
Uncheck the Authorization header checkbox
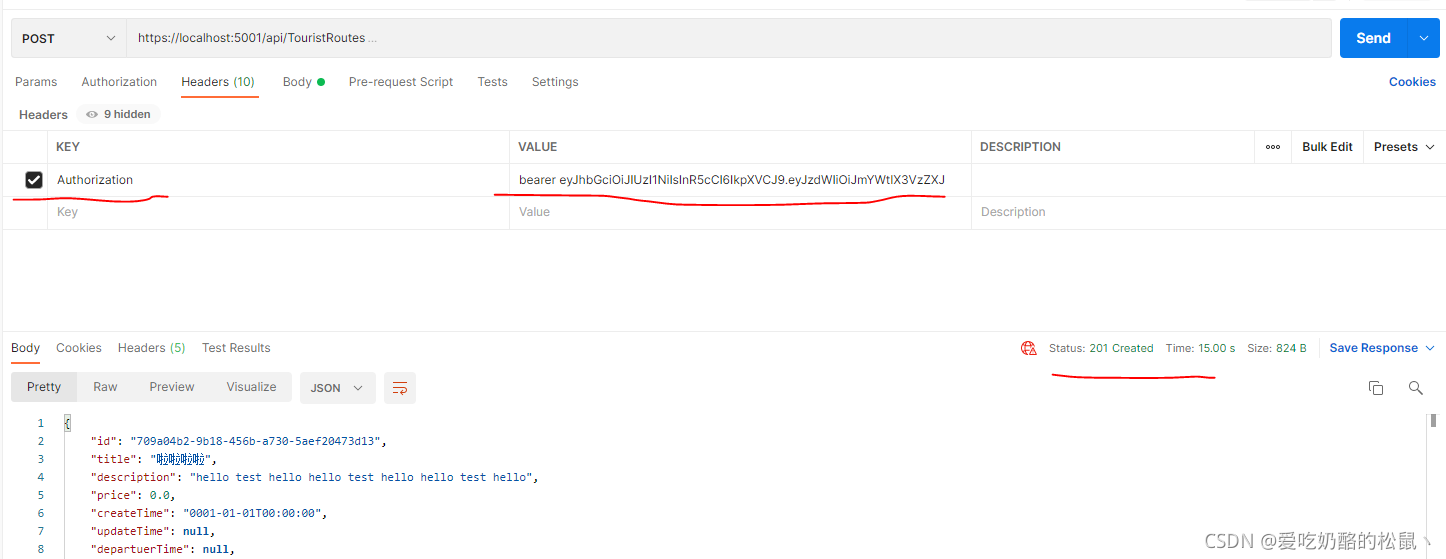pyautogui.click(x=34, y=180)
